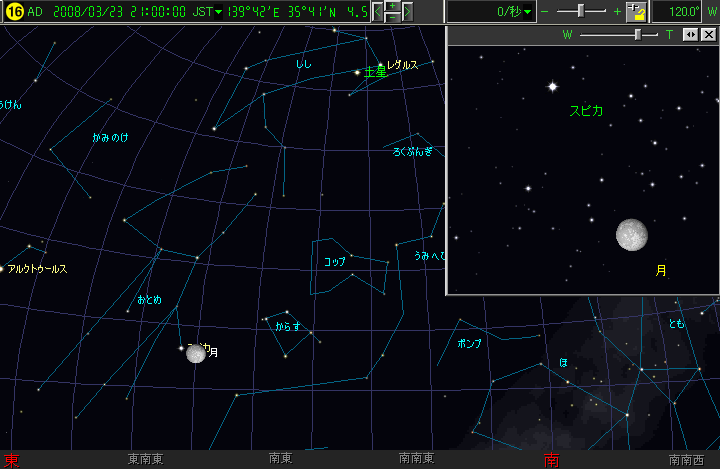Image resolution: width=720 pixels, height=469 pixels.
Task: Open the 0/秒 animation speed dropdown
Action: (529, 13)
